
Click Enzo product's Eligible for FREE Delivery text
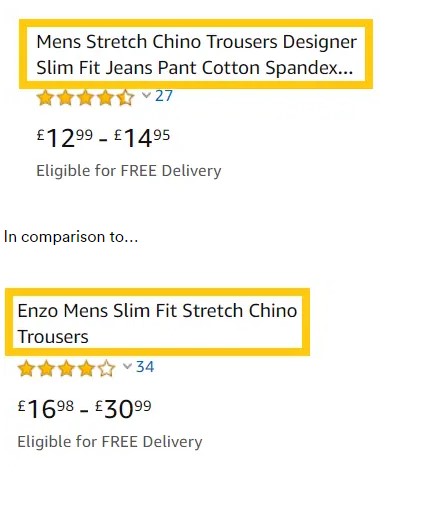point(110,442)
